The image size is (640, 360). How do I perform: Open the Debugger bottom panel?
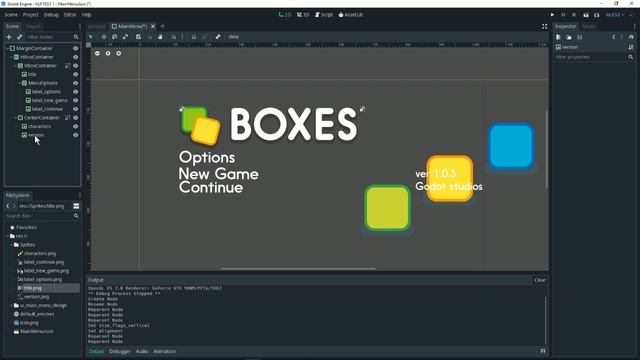point(120,351)
